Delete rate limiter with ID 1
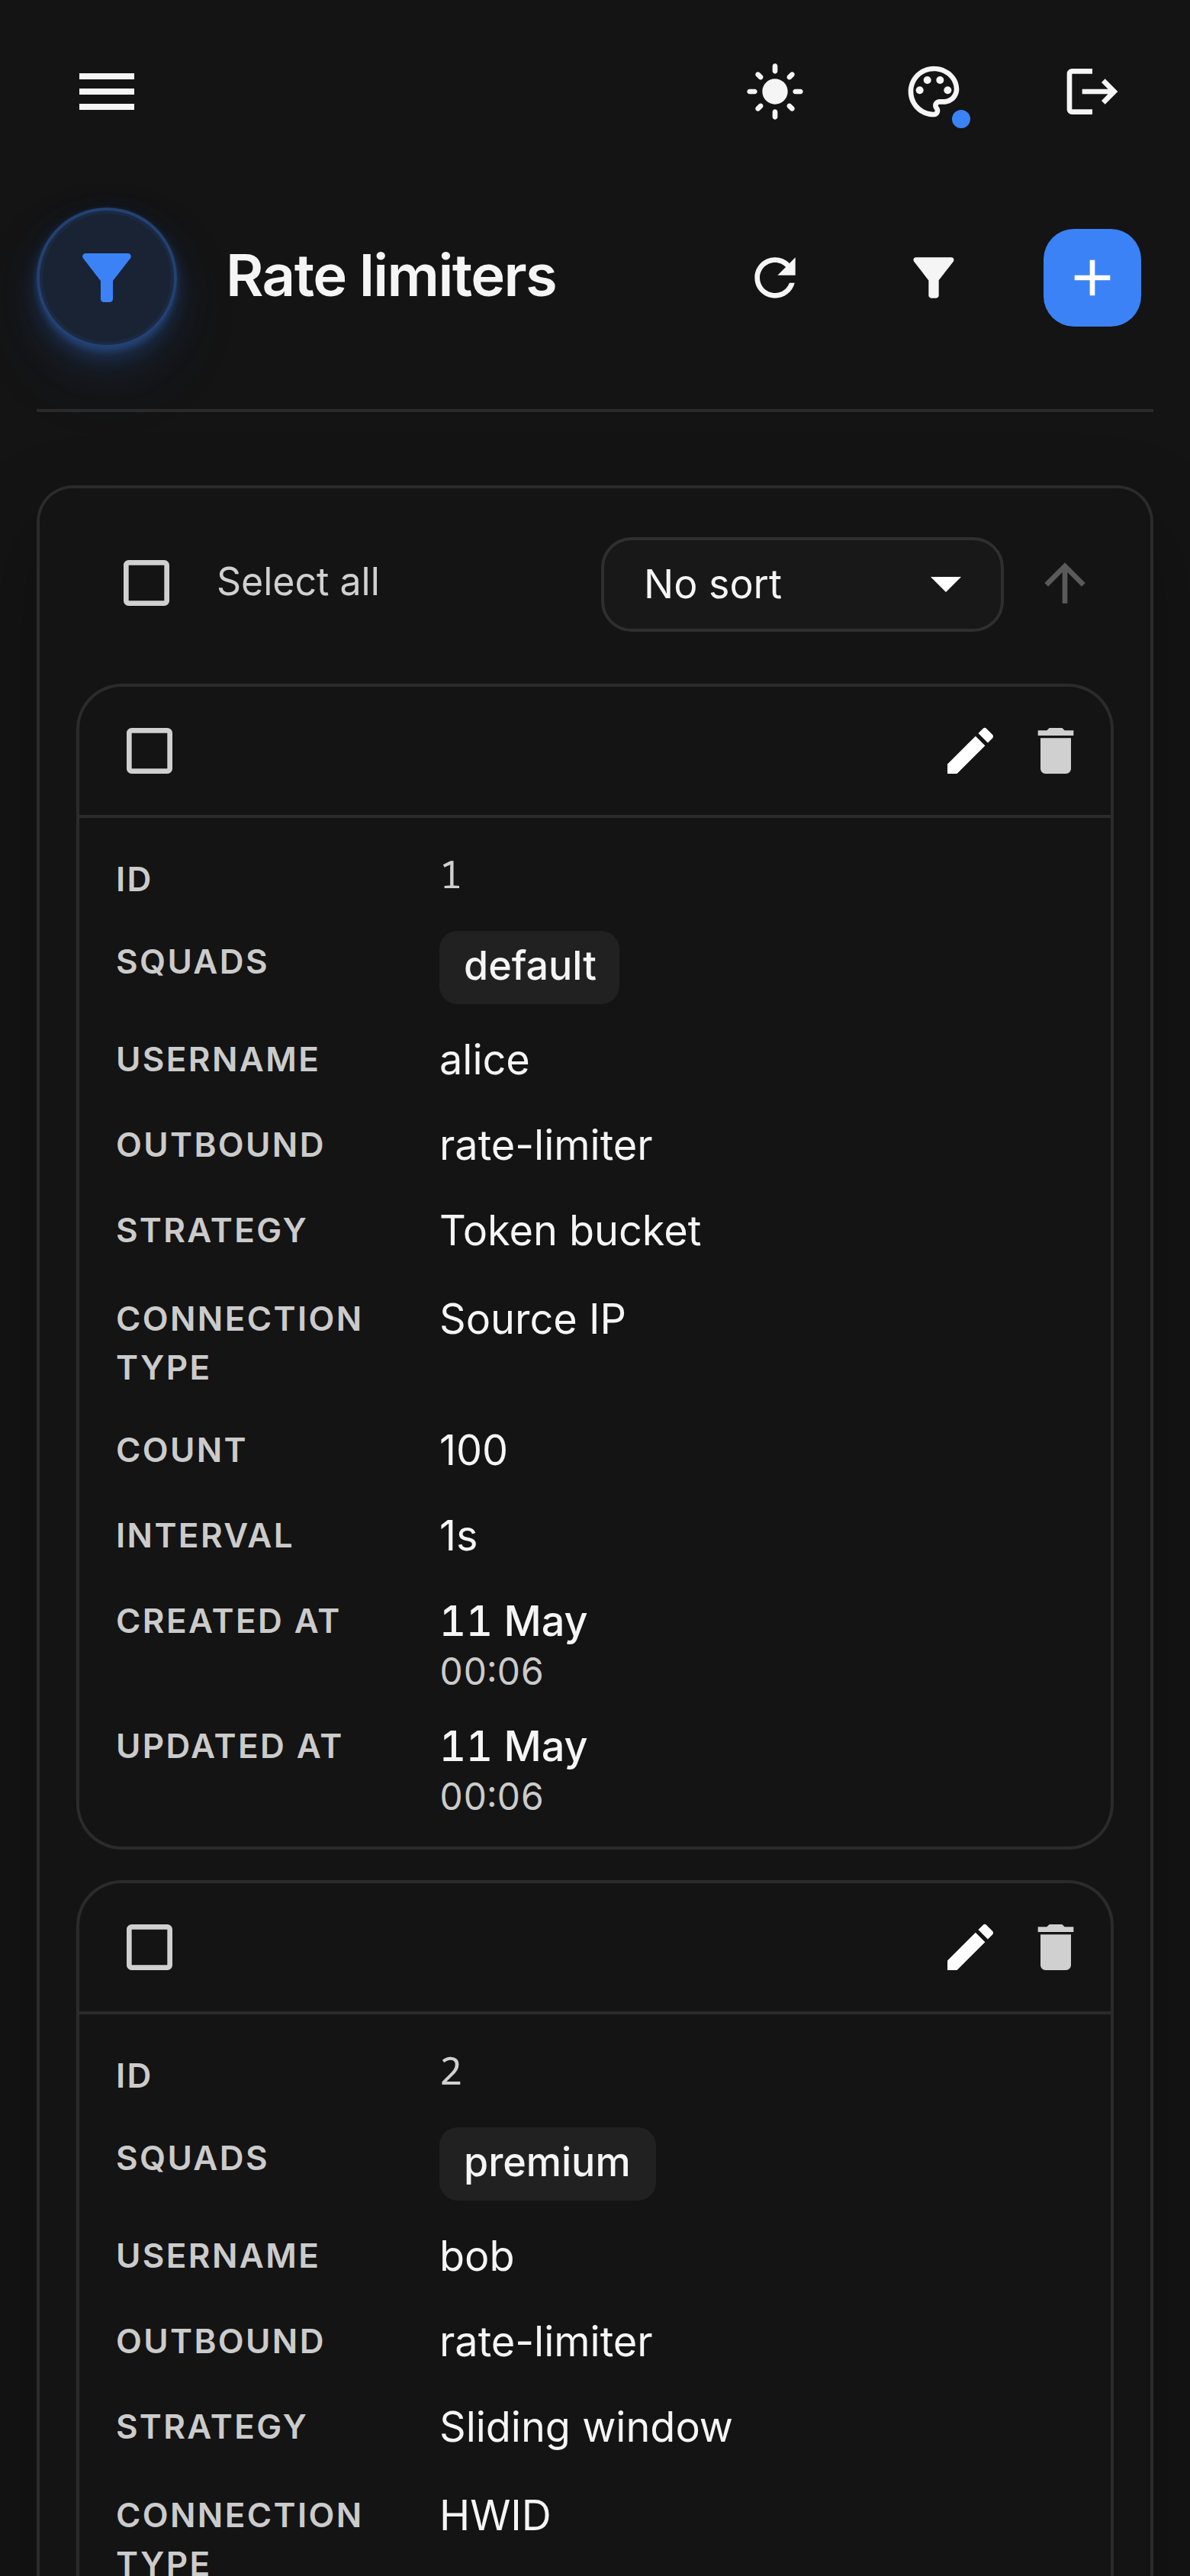This screenshot has height=2576, width=1190. coord(1055,751)
